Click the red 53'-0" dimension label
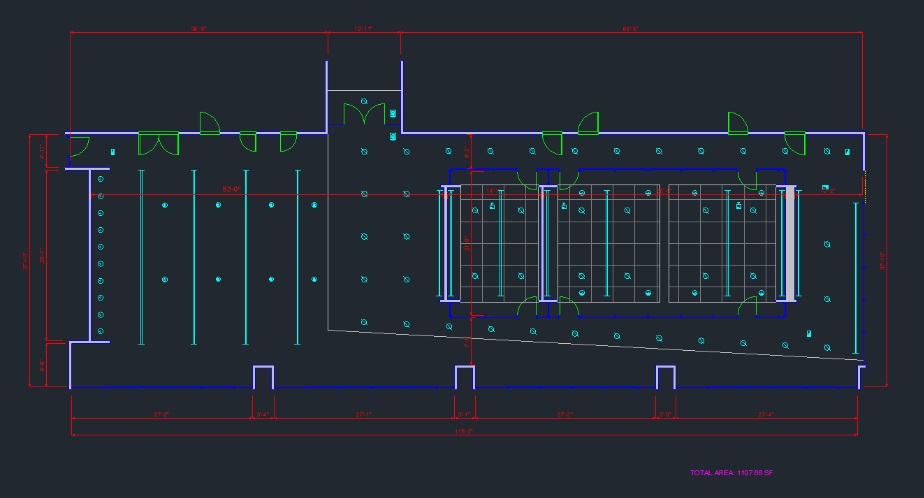Screen dimensions: 924x498 pos(231,189)
